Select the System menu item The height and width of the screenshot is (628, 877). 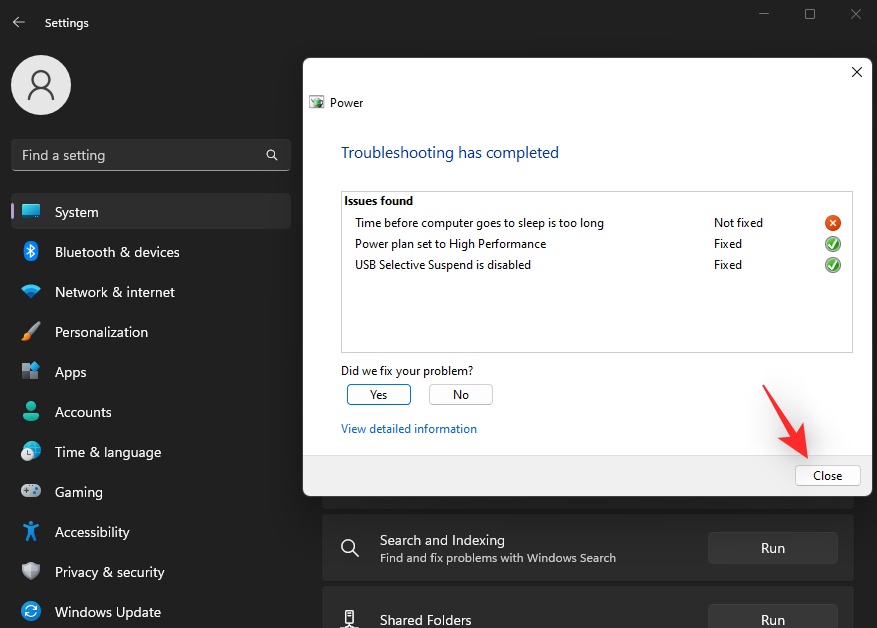coord(76,212)
